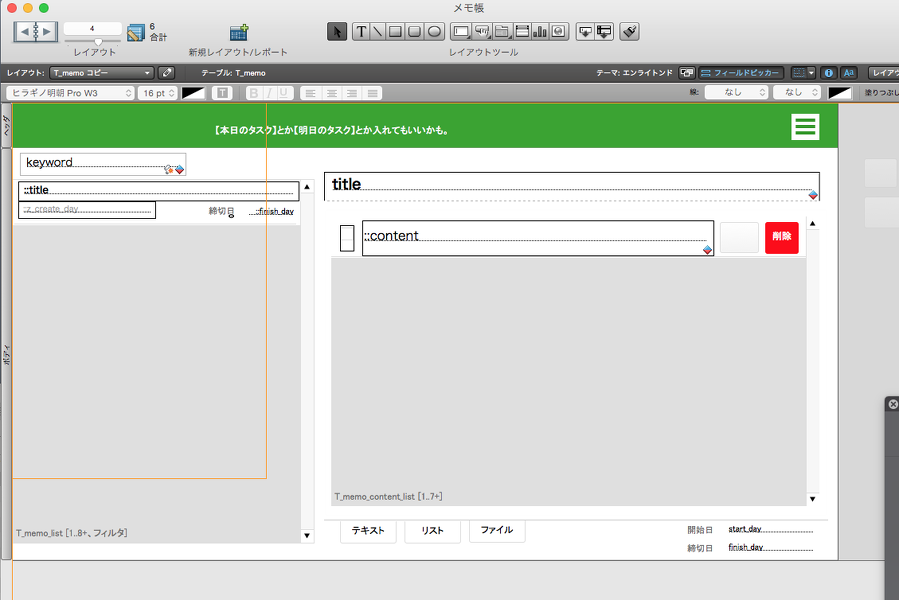Open the font name dropdown

[x=71, y=93]
